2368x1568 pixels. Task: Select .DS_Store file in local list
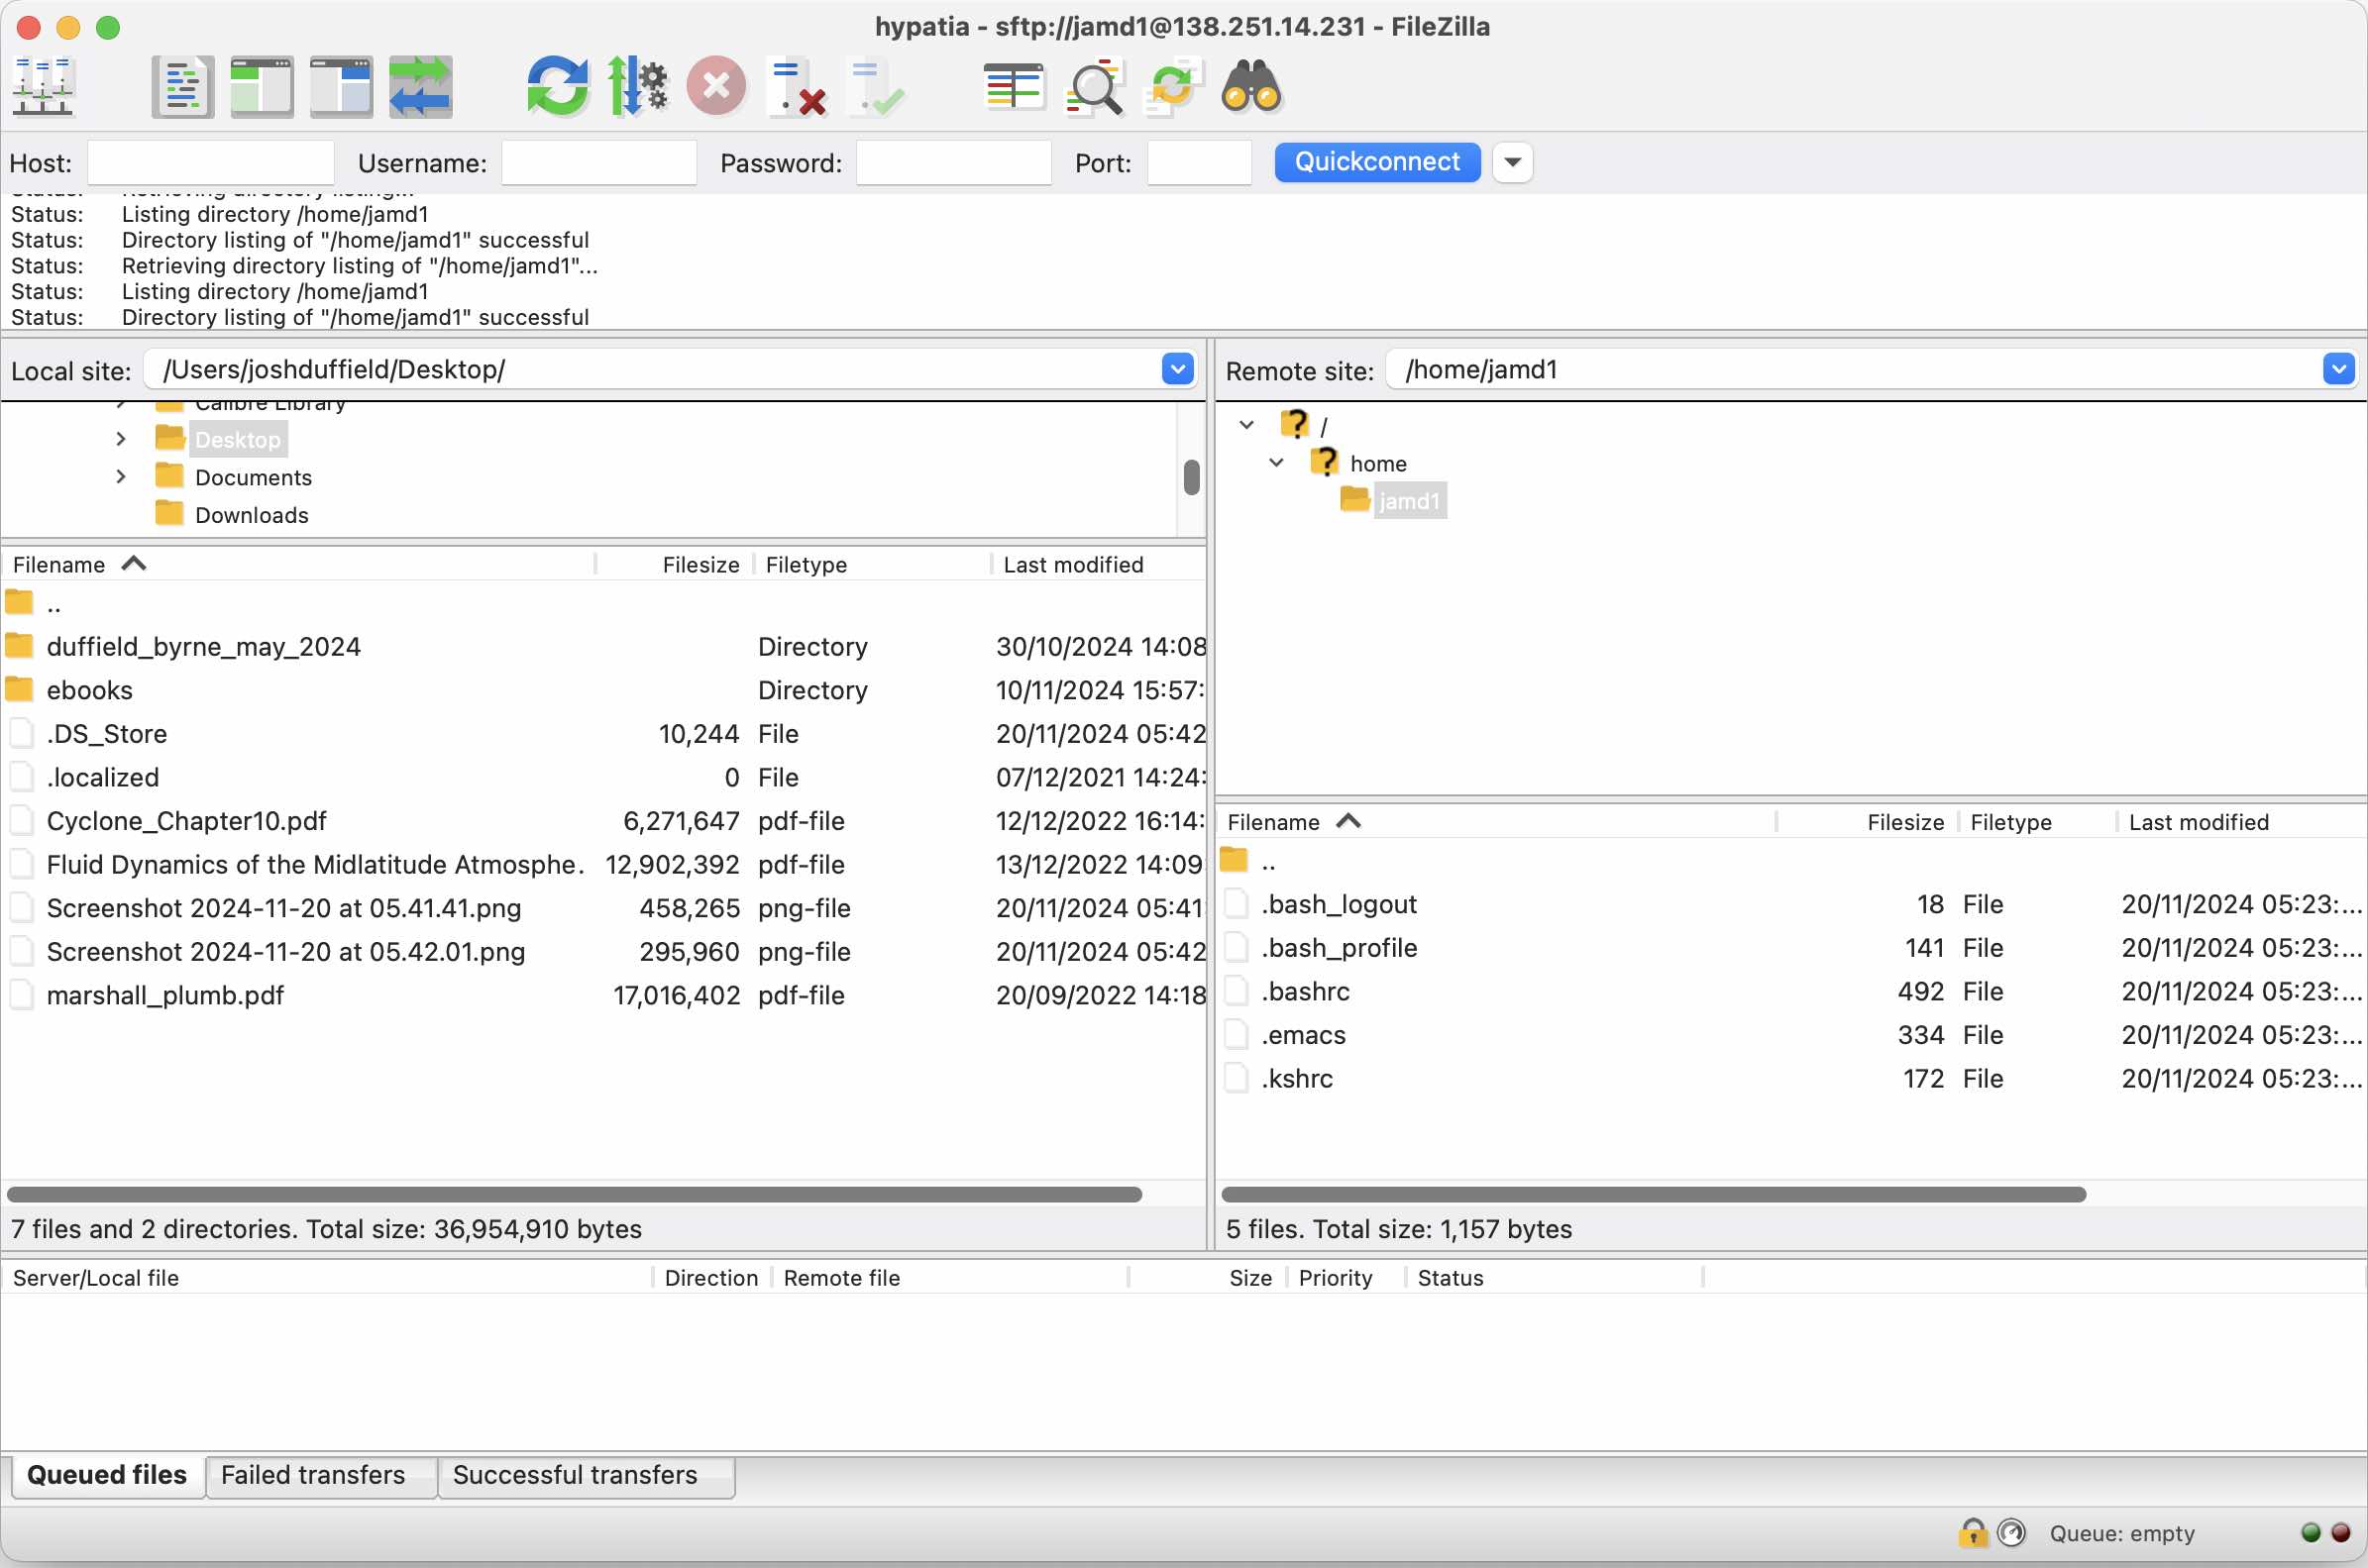click(604, 734)
